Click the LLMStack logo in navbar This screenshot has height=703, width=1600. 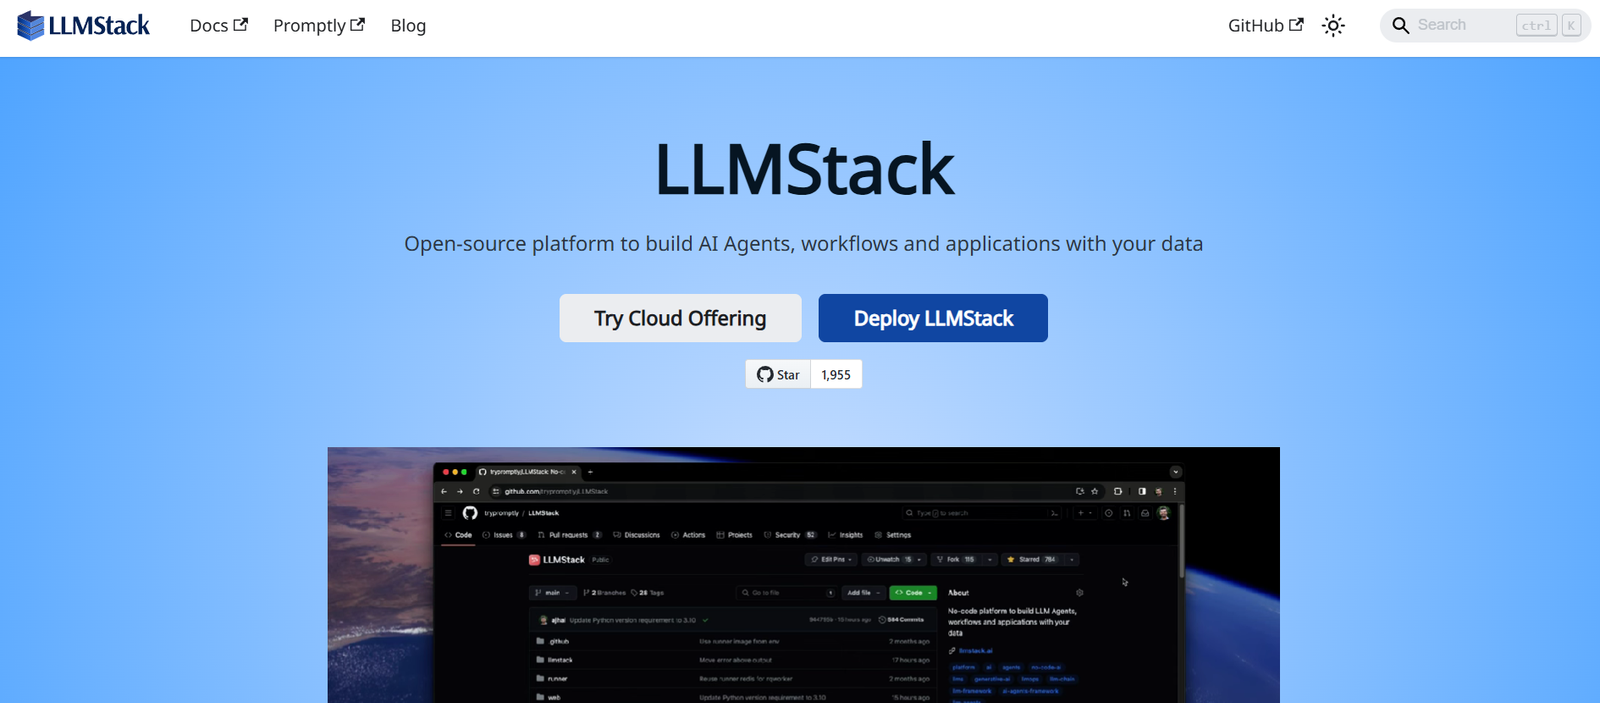83,26
